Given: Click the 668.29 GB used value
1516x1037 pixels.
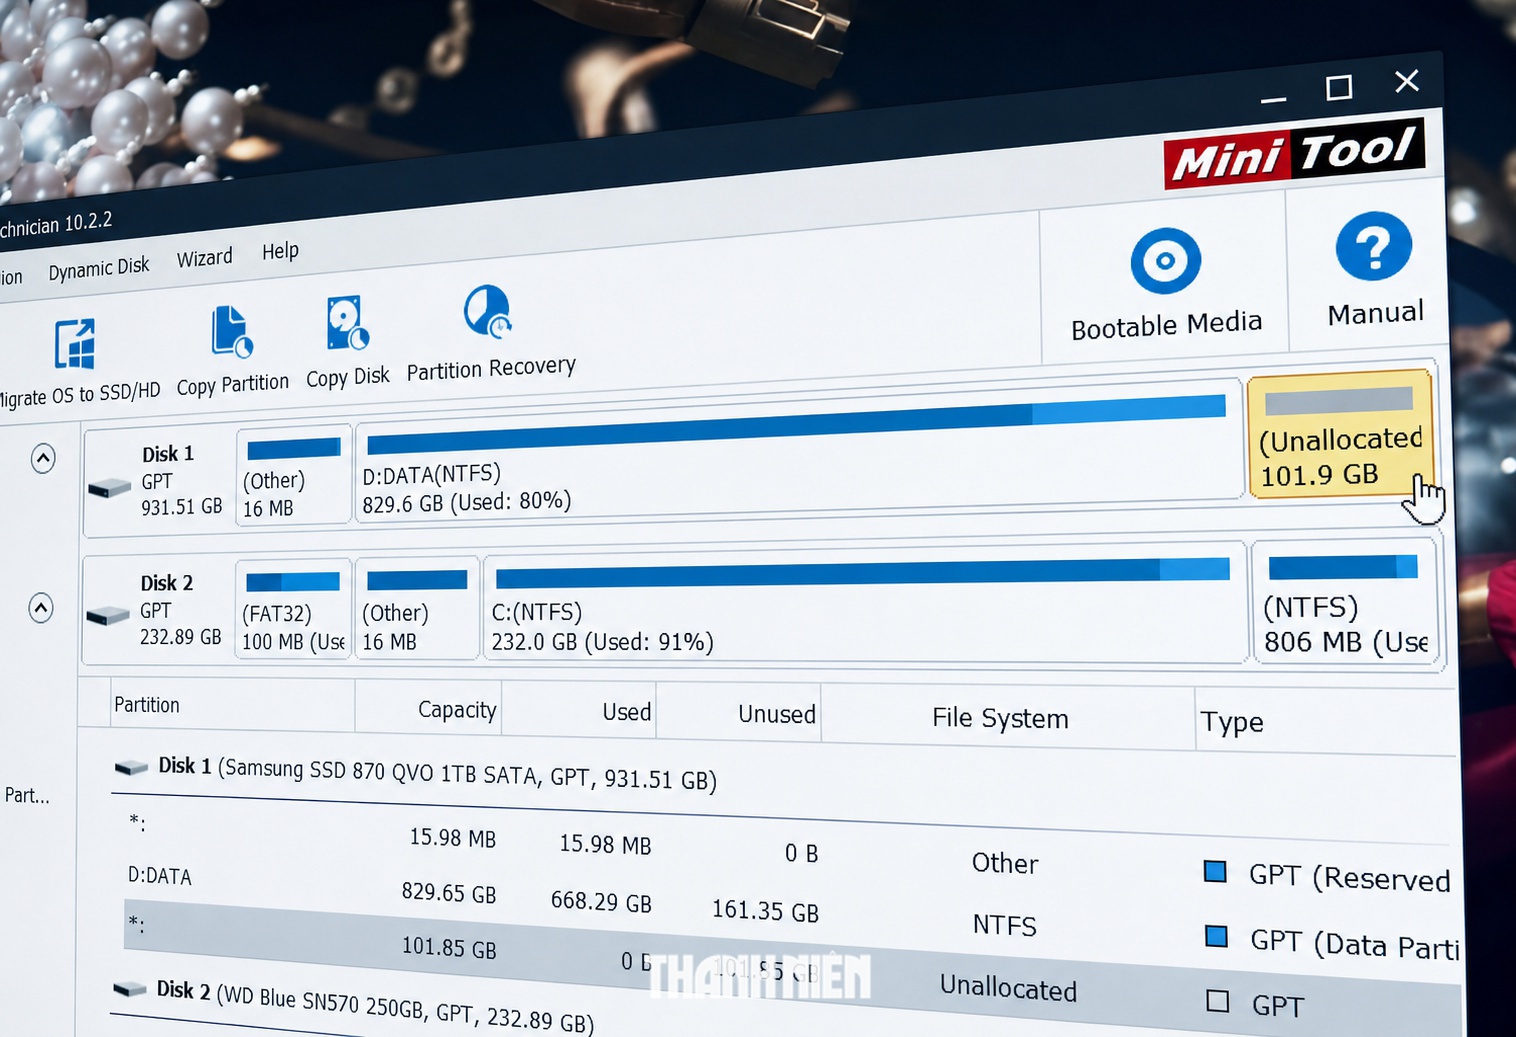Looking at the screenshot, I should pyautogui.click(x=601, y=901).
